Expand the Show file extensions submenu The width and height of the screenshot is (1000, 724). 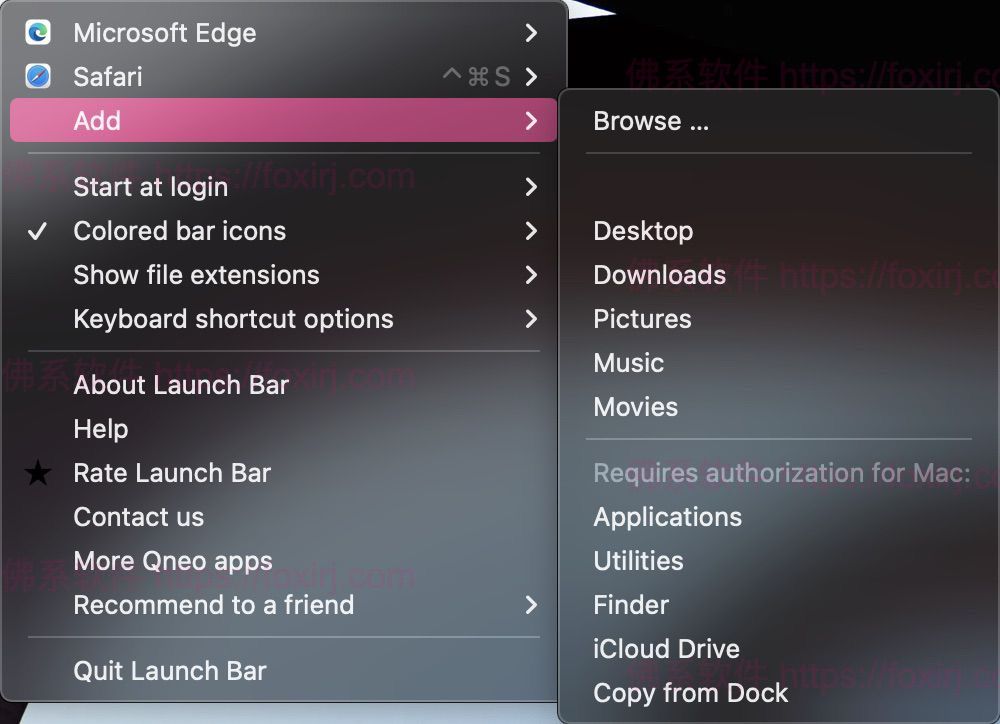[531, 275]
